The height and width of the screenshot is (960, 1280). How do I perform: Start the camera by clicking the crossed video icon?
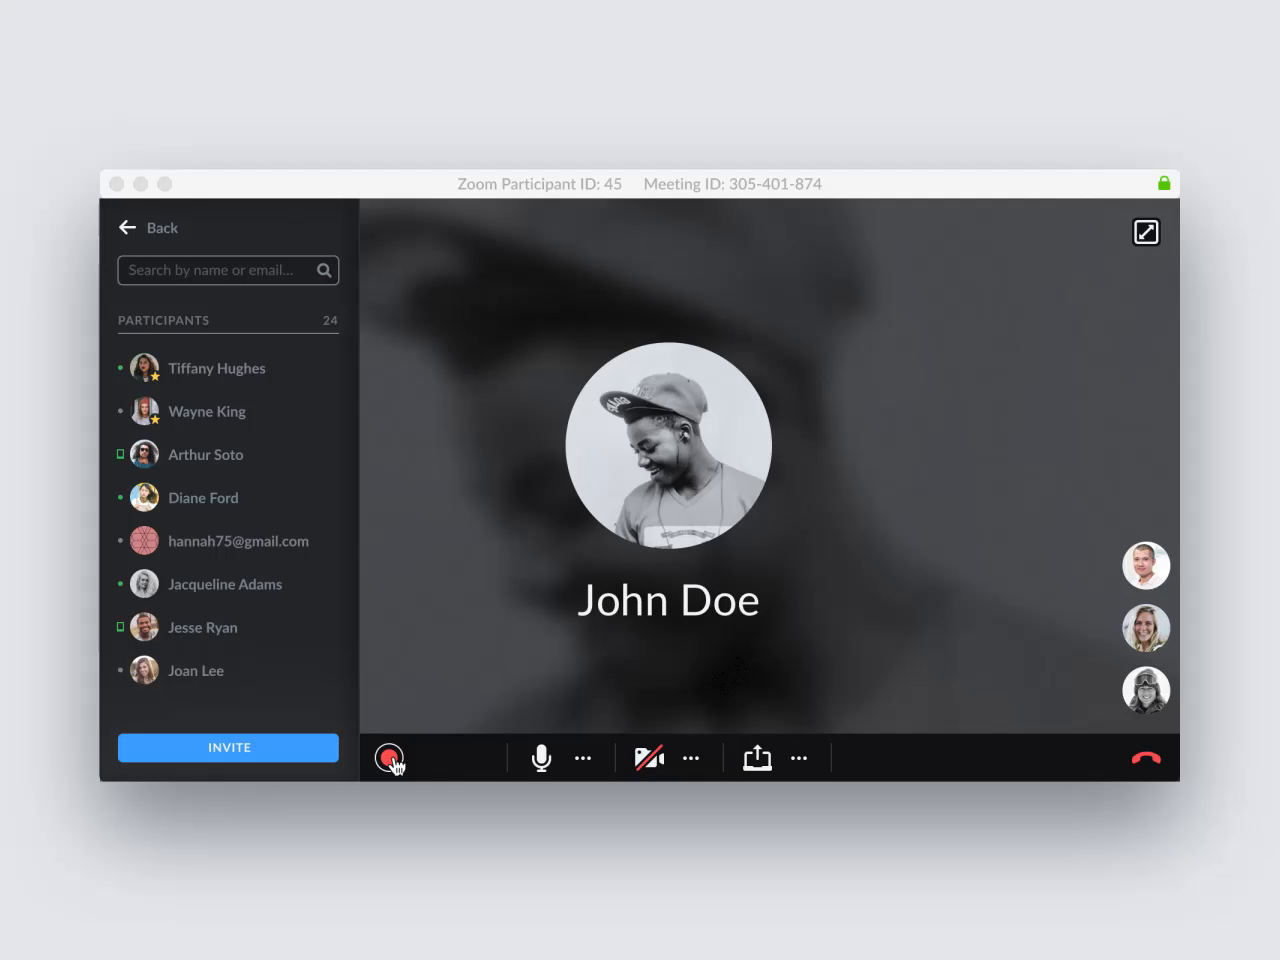(649, 757)
